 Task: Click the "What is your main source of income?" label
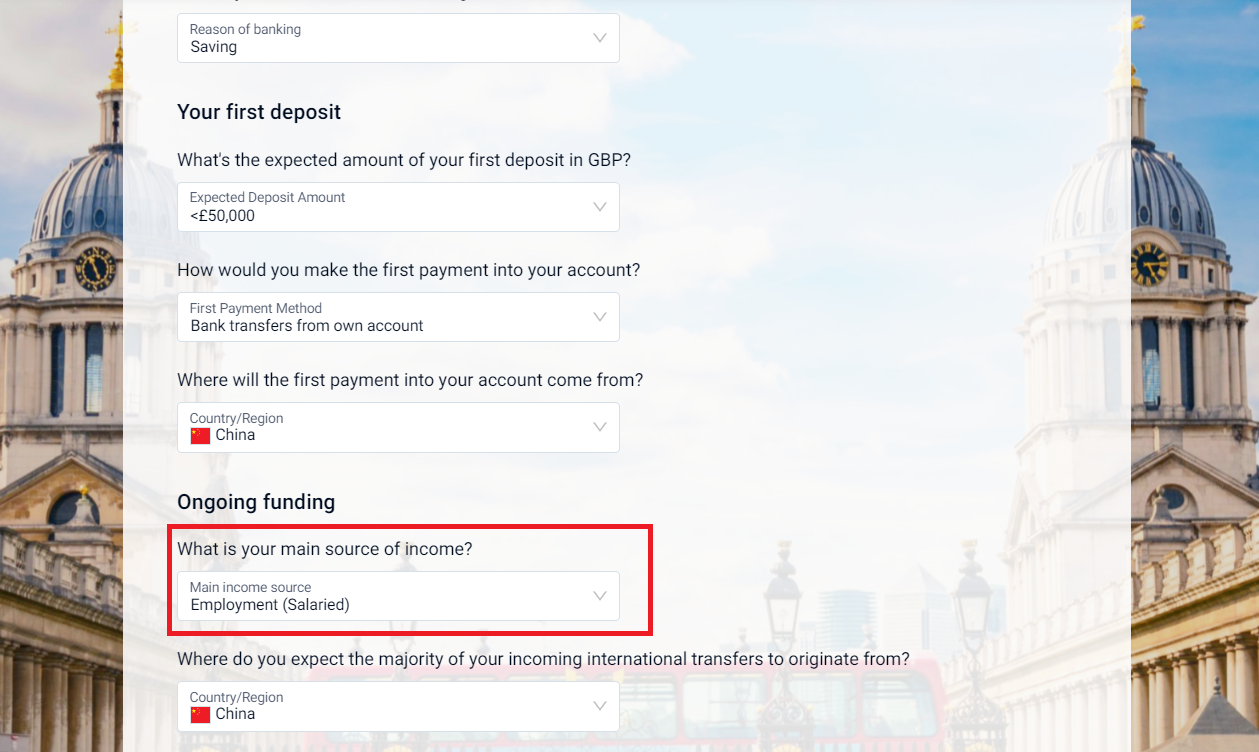click(x=324, y=549)
